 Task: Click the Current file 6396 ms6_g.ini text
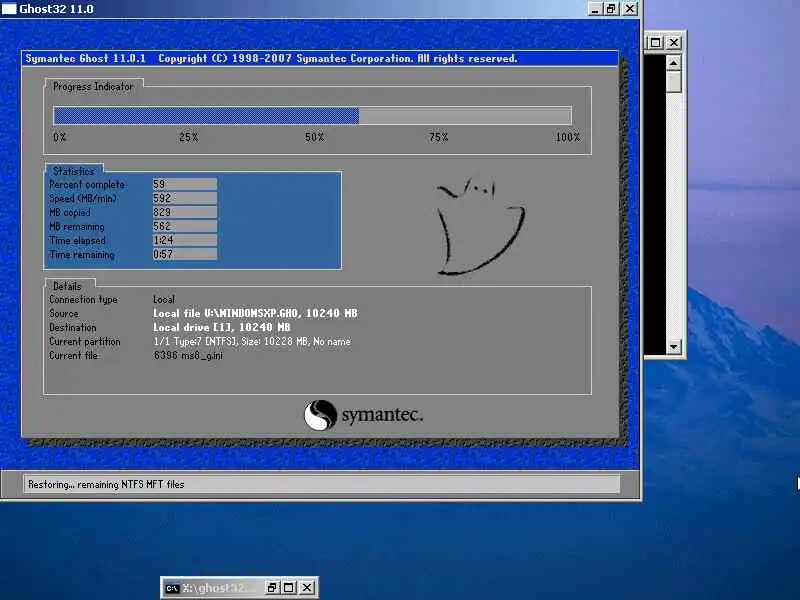pyautogui.click(x=188, y=355)
